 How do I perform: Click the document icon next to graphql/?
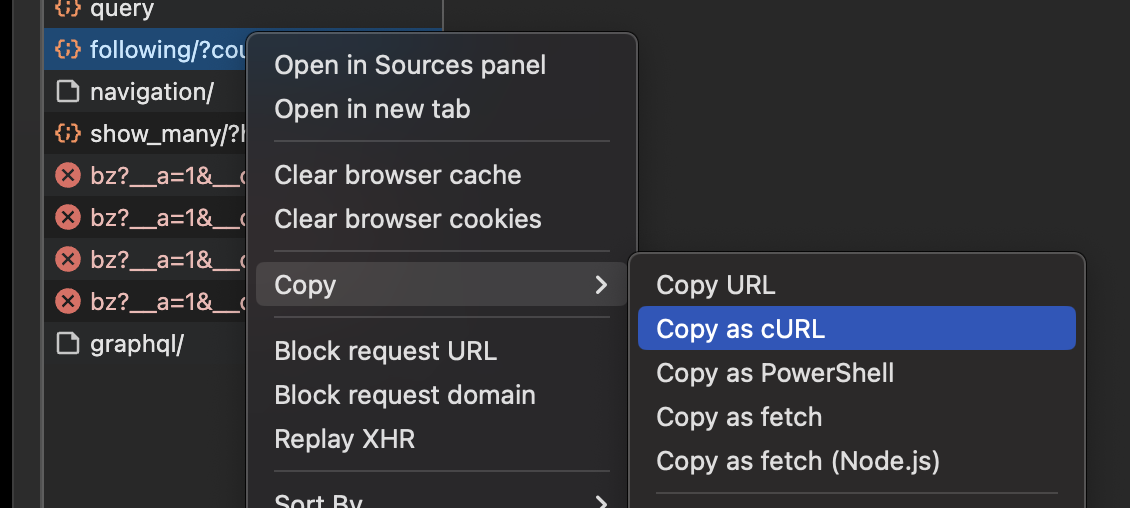[67, 345]
